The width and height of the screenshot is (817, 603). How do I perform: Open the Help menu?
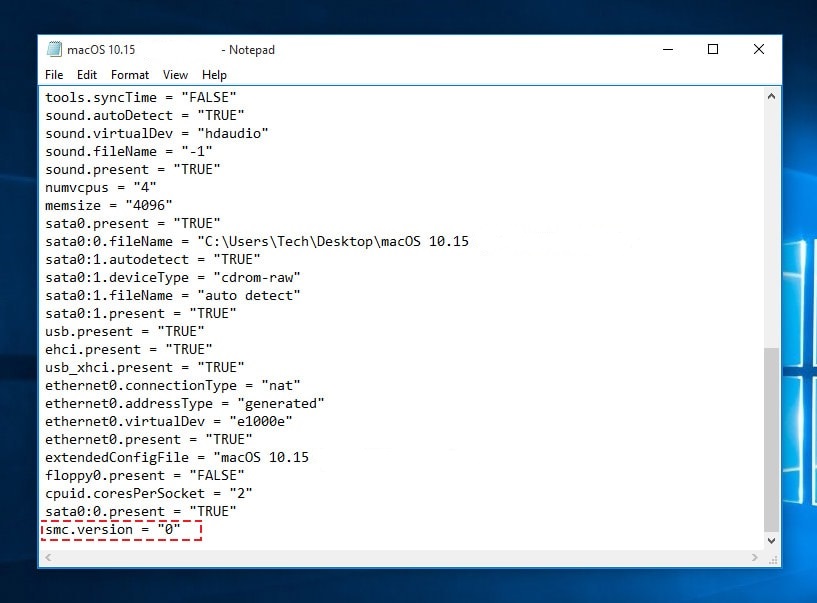coord(213,74)
